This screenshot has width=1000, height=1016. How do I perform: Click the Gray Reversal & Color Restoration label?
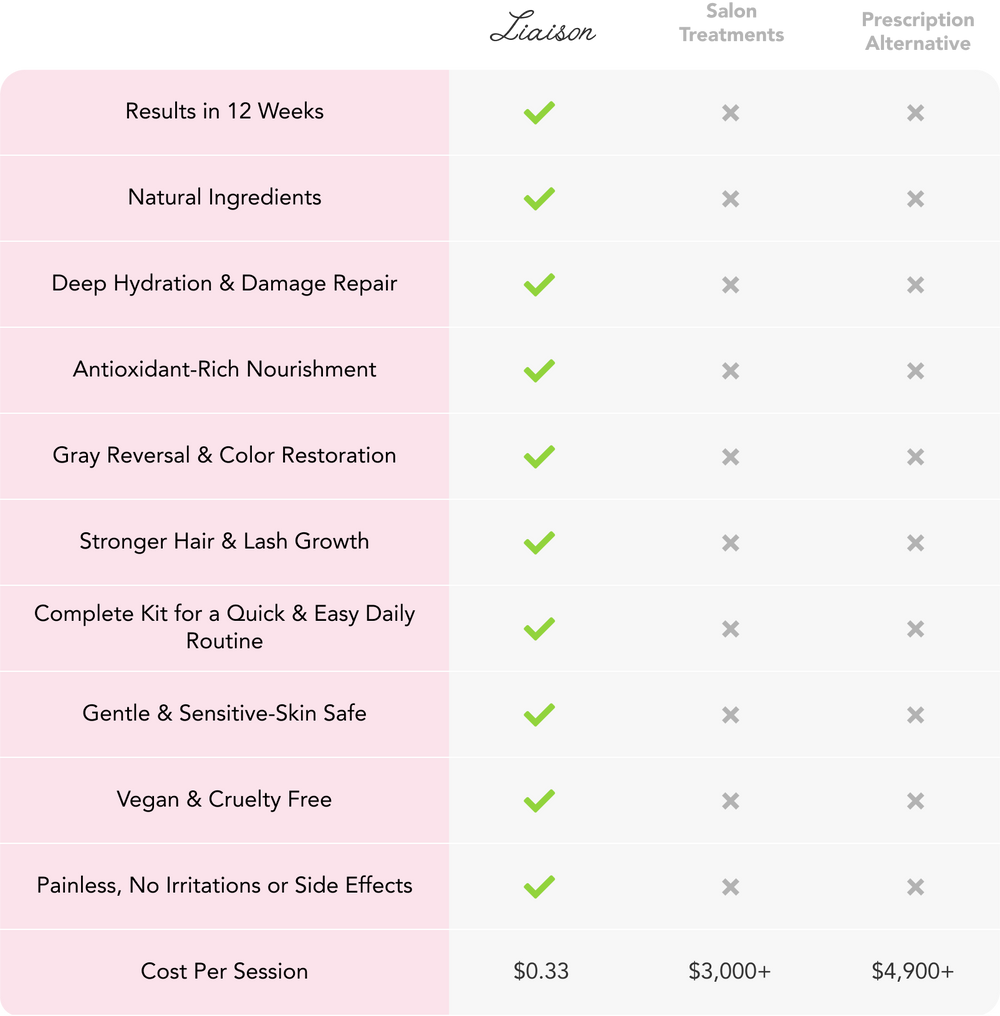(x=224, y=455)
